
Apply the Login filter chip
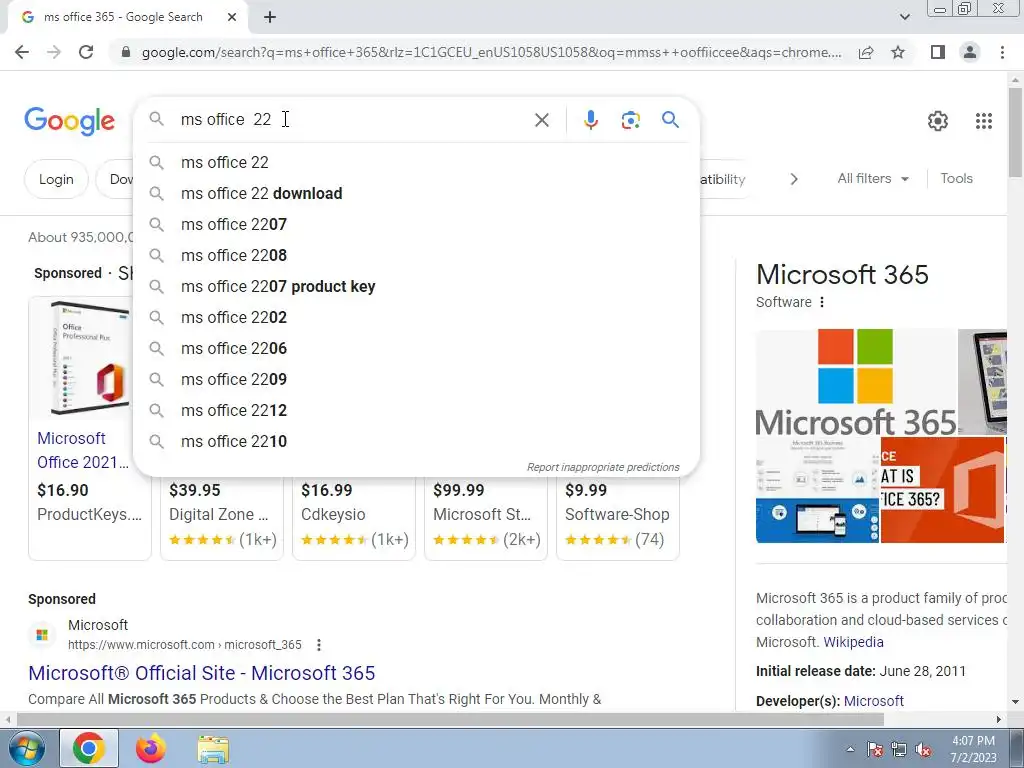pyautogui.click(x=56, y=179)
